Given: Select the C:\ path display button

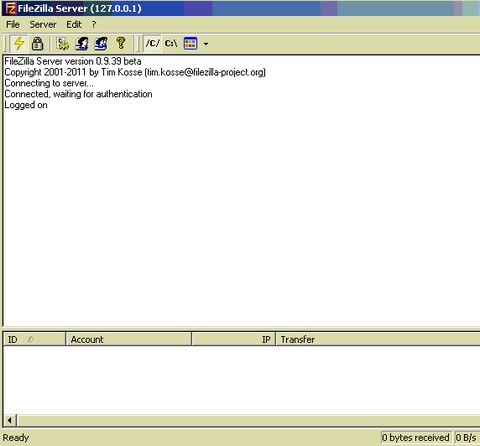Looking at the screenshot, I should pos(171,43).
